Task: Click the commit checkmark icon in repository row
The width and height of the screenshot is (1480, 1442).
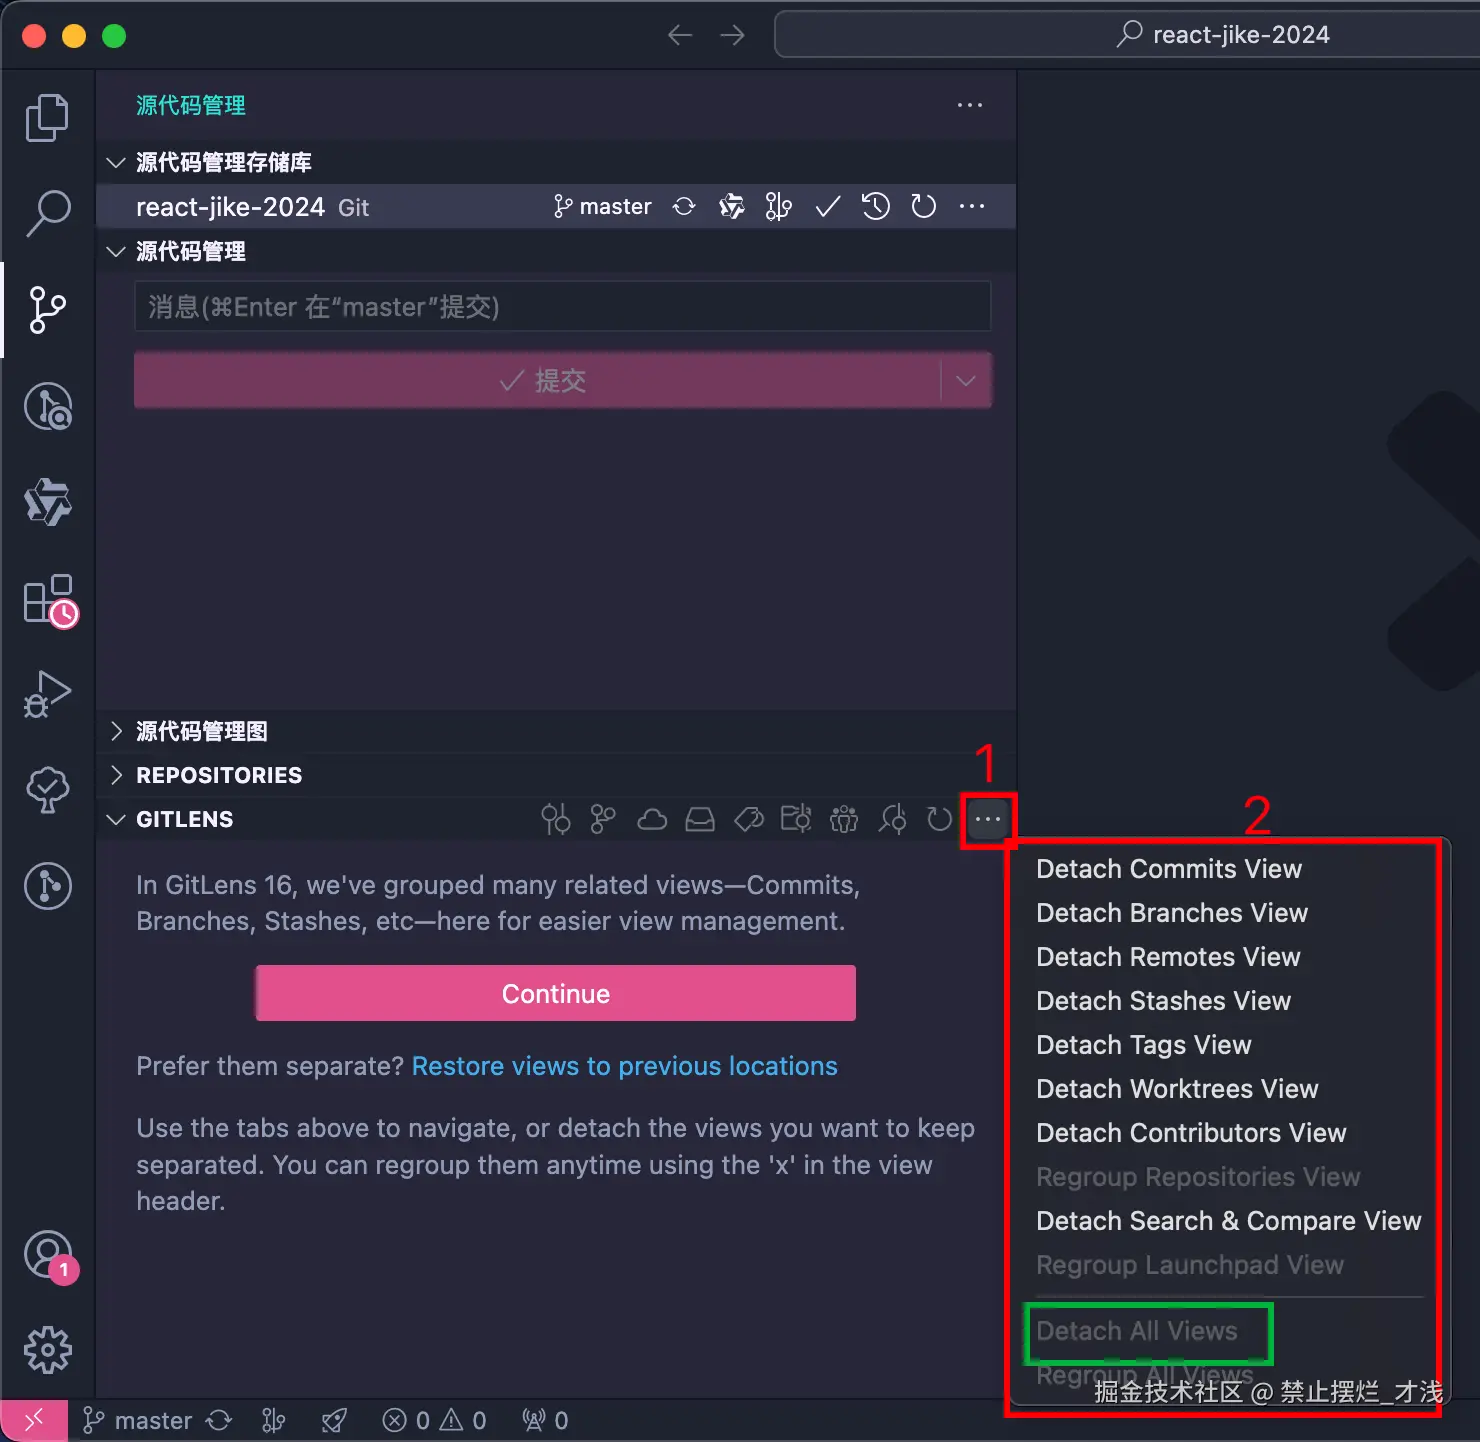Action: (828, 207)
